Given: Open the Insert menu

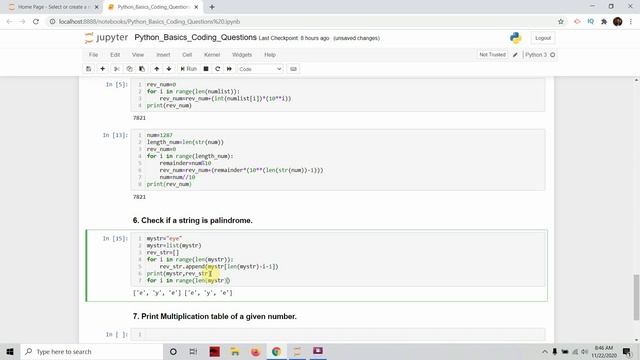Looking at the screenshot, I should pyautogui.click(x=163, y=55).
